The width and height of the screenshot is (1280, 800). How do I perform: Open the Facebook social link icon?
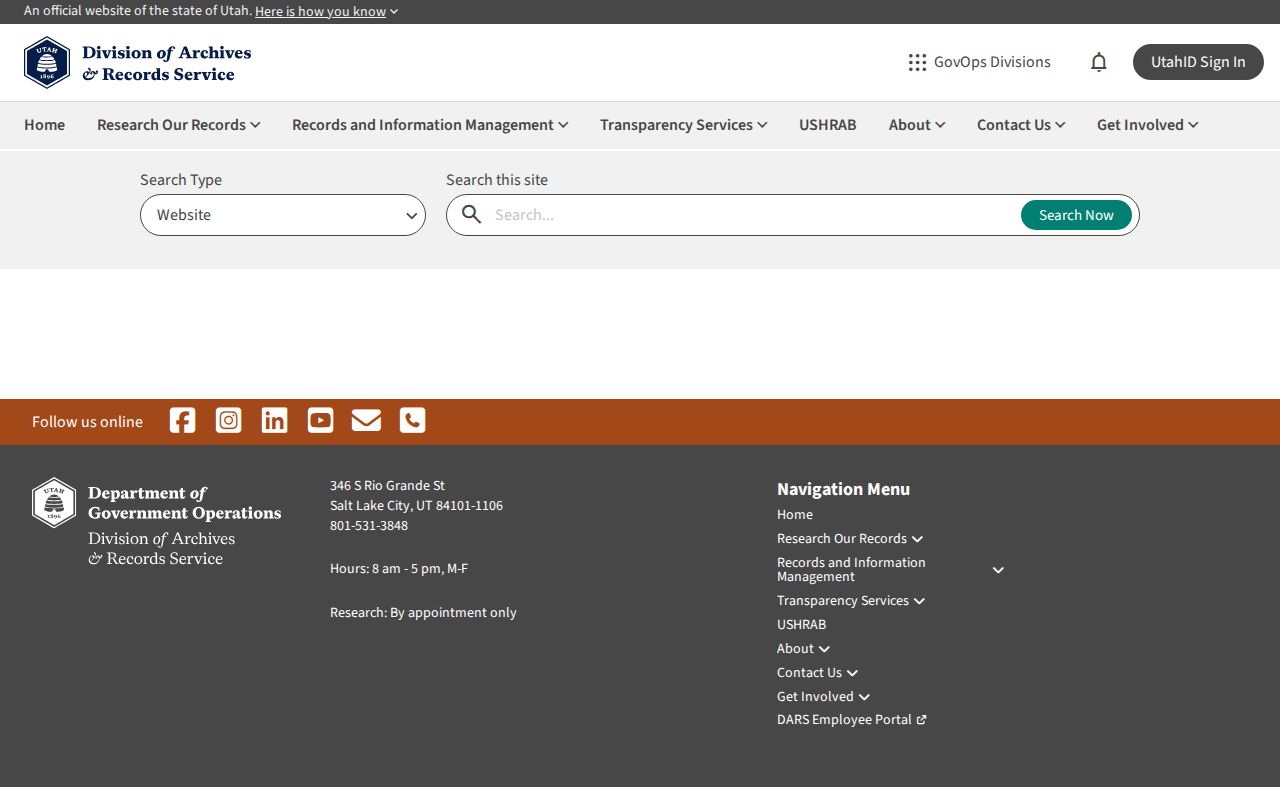coord(182,420)
